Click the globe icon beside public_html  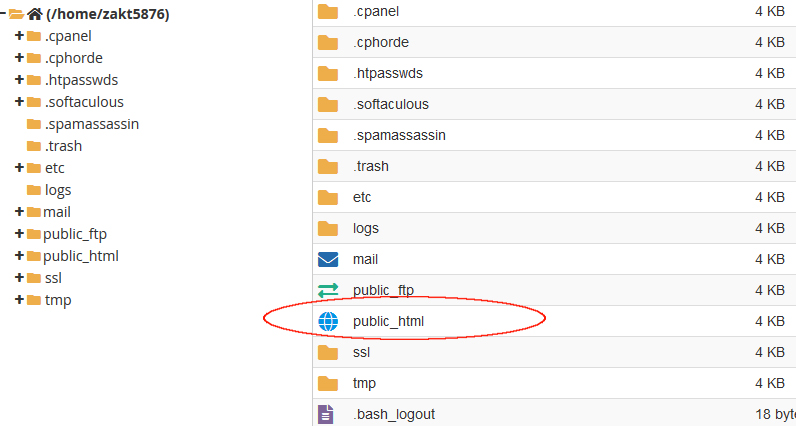[328, 321]
